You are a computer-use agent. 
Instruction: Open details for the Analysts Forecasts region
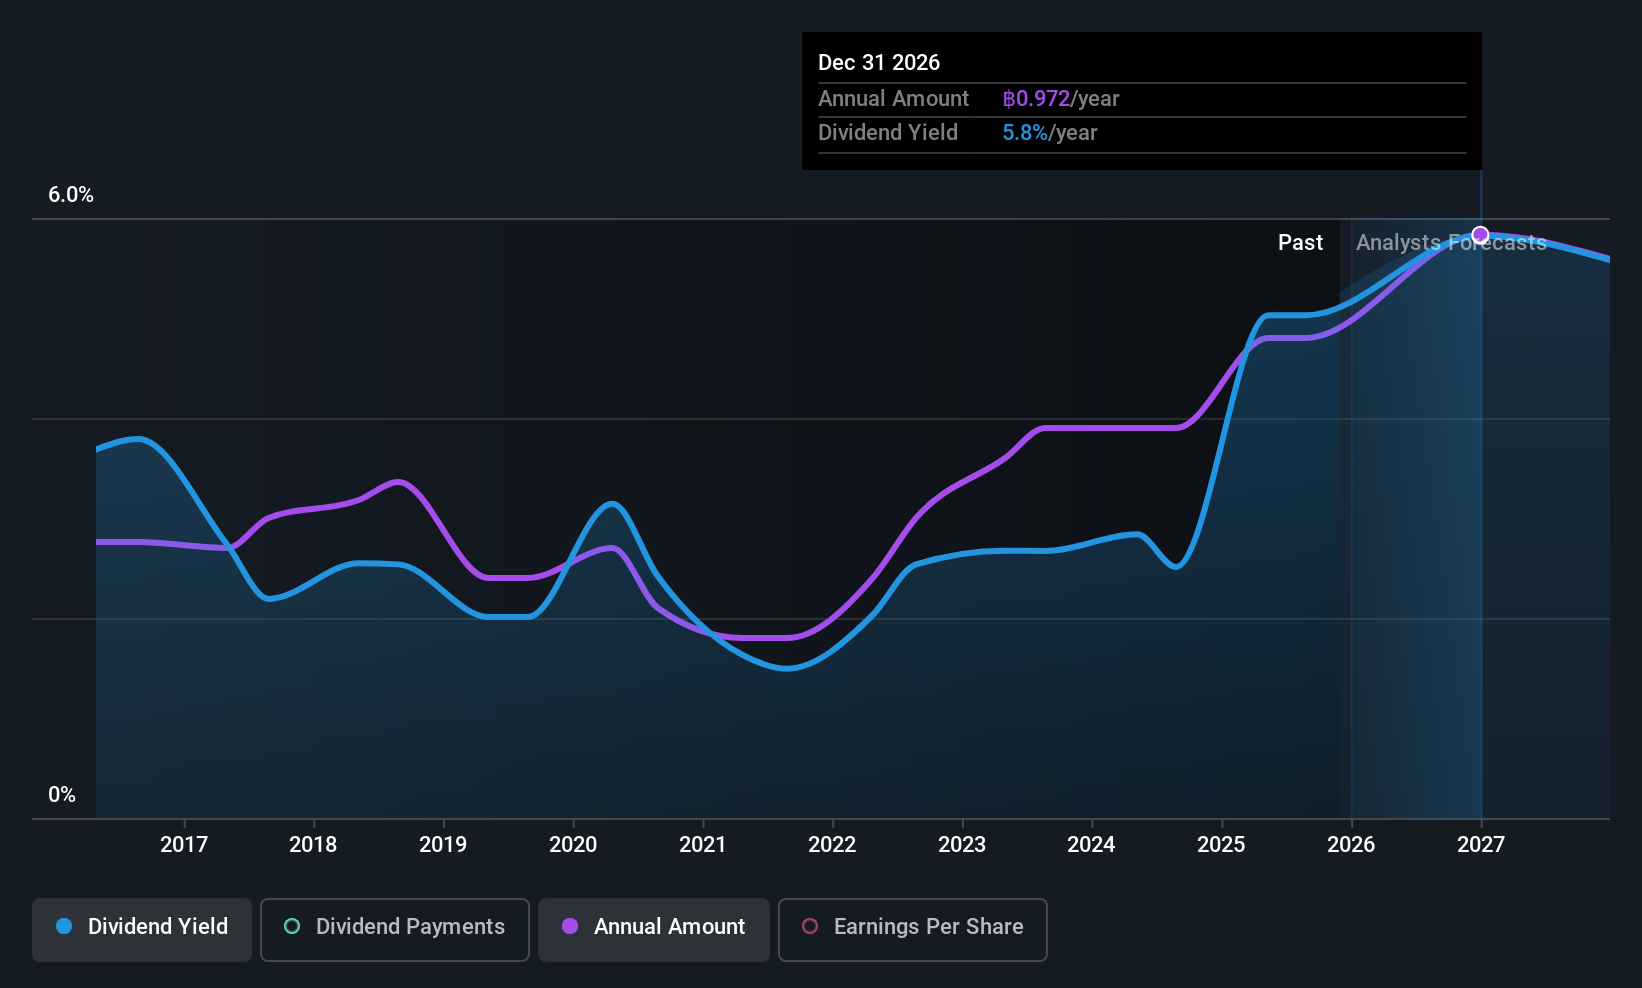click(x=1450, y=242)
